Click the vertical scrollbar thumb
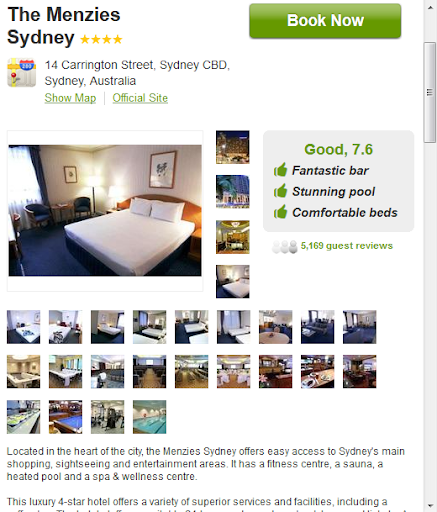 pos(430,92)
